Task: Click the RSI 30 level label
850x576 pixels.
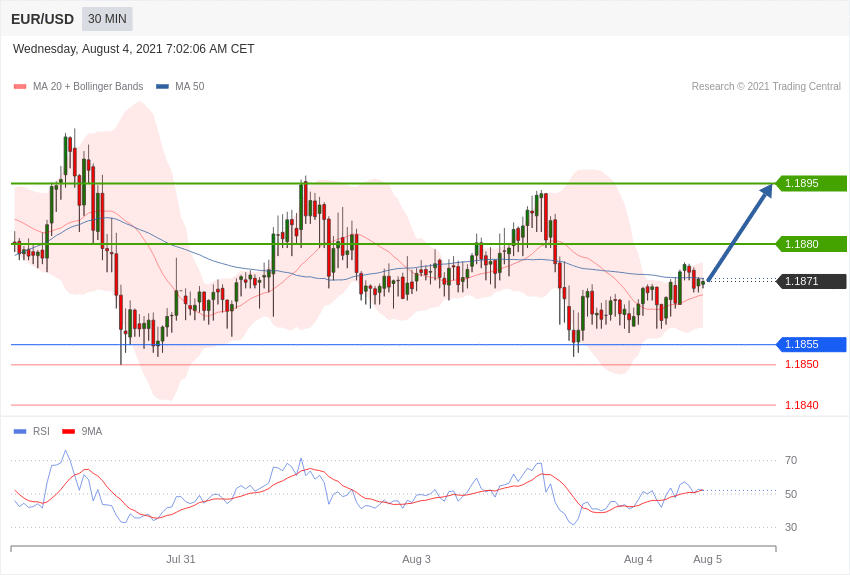Action: (x=791, y=527)
